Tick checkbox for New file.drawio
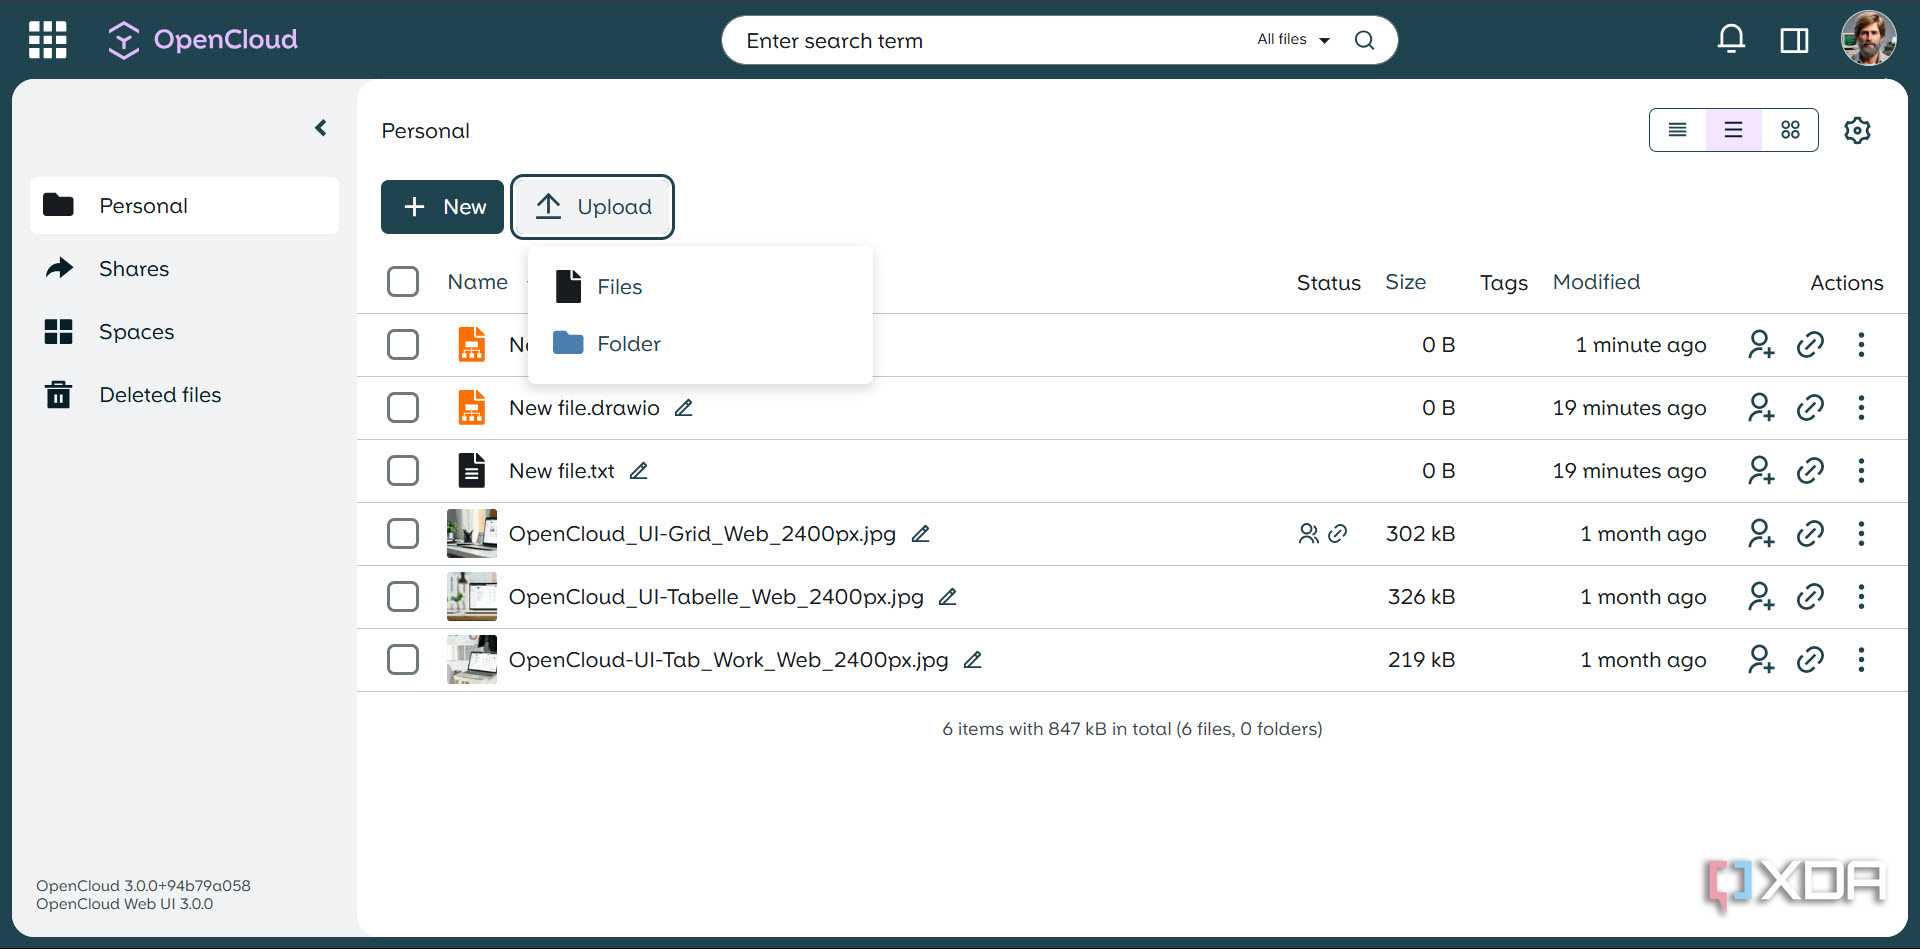Image resolution: width=1920 pixels, height=949 pixels. 403,408
